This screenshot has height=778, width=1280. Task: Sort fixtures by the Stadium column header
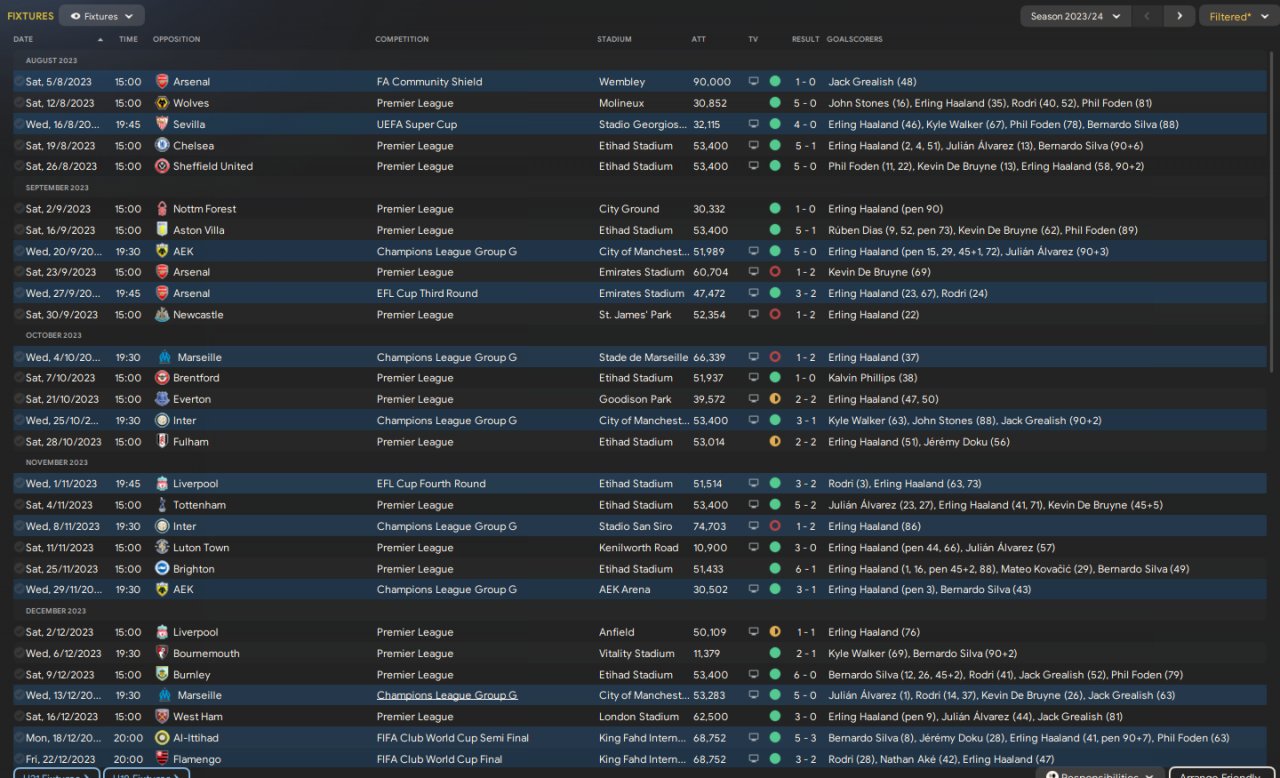(614, 39)
